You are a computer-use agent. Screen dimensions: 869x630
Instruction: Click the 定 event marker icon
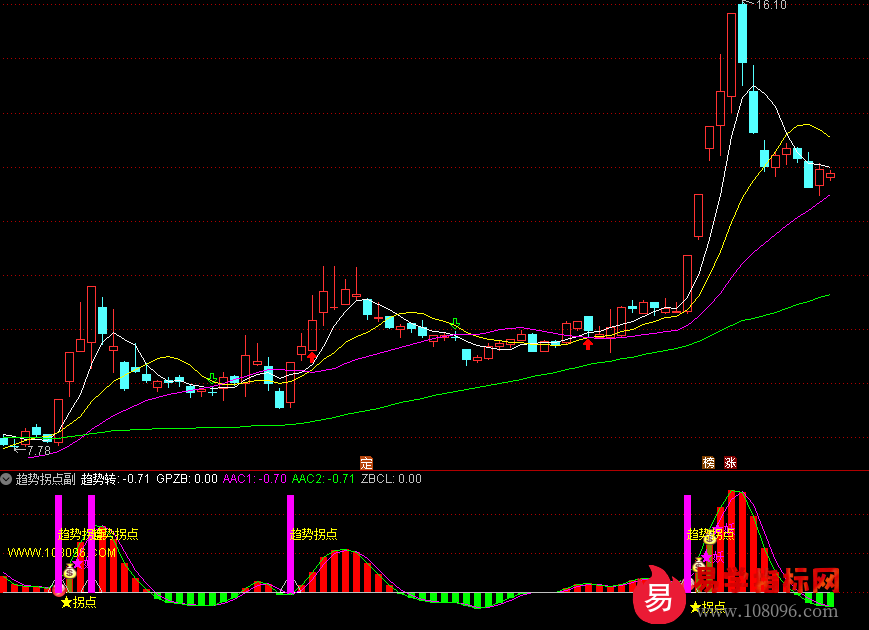coord(366,463)
